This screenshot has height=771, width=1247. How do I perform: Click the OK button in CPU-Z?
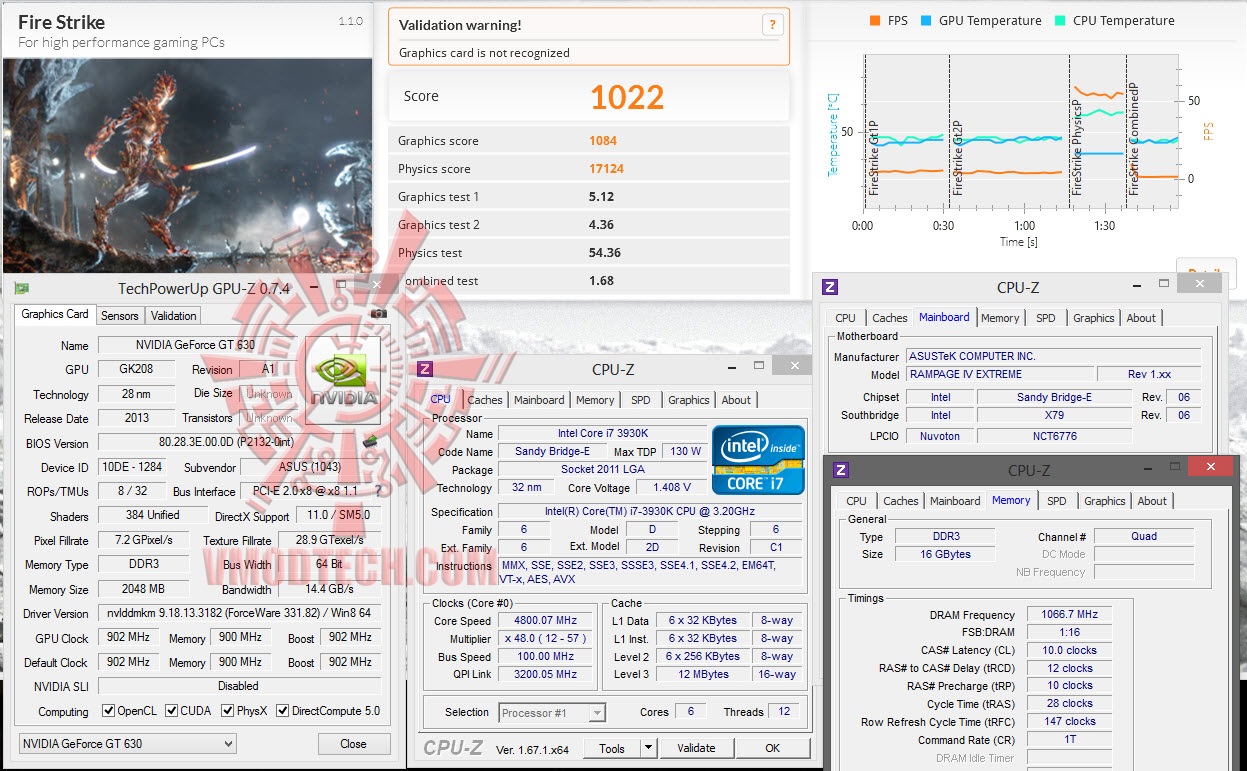773,748
